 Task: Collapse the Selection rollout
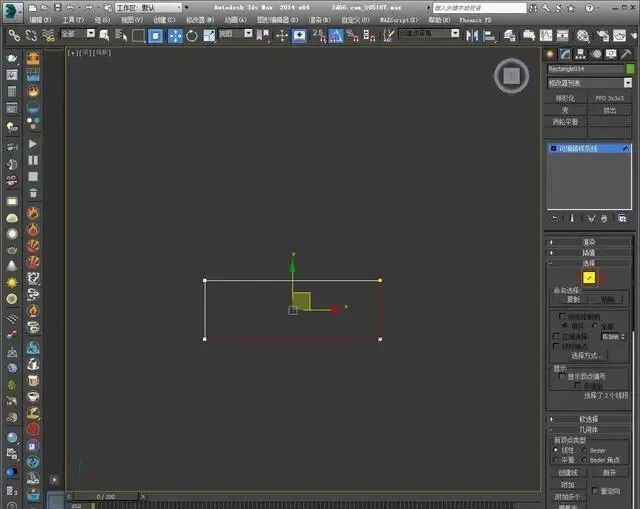coord(589,263)
